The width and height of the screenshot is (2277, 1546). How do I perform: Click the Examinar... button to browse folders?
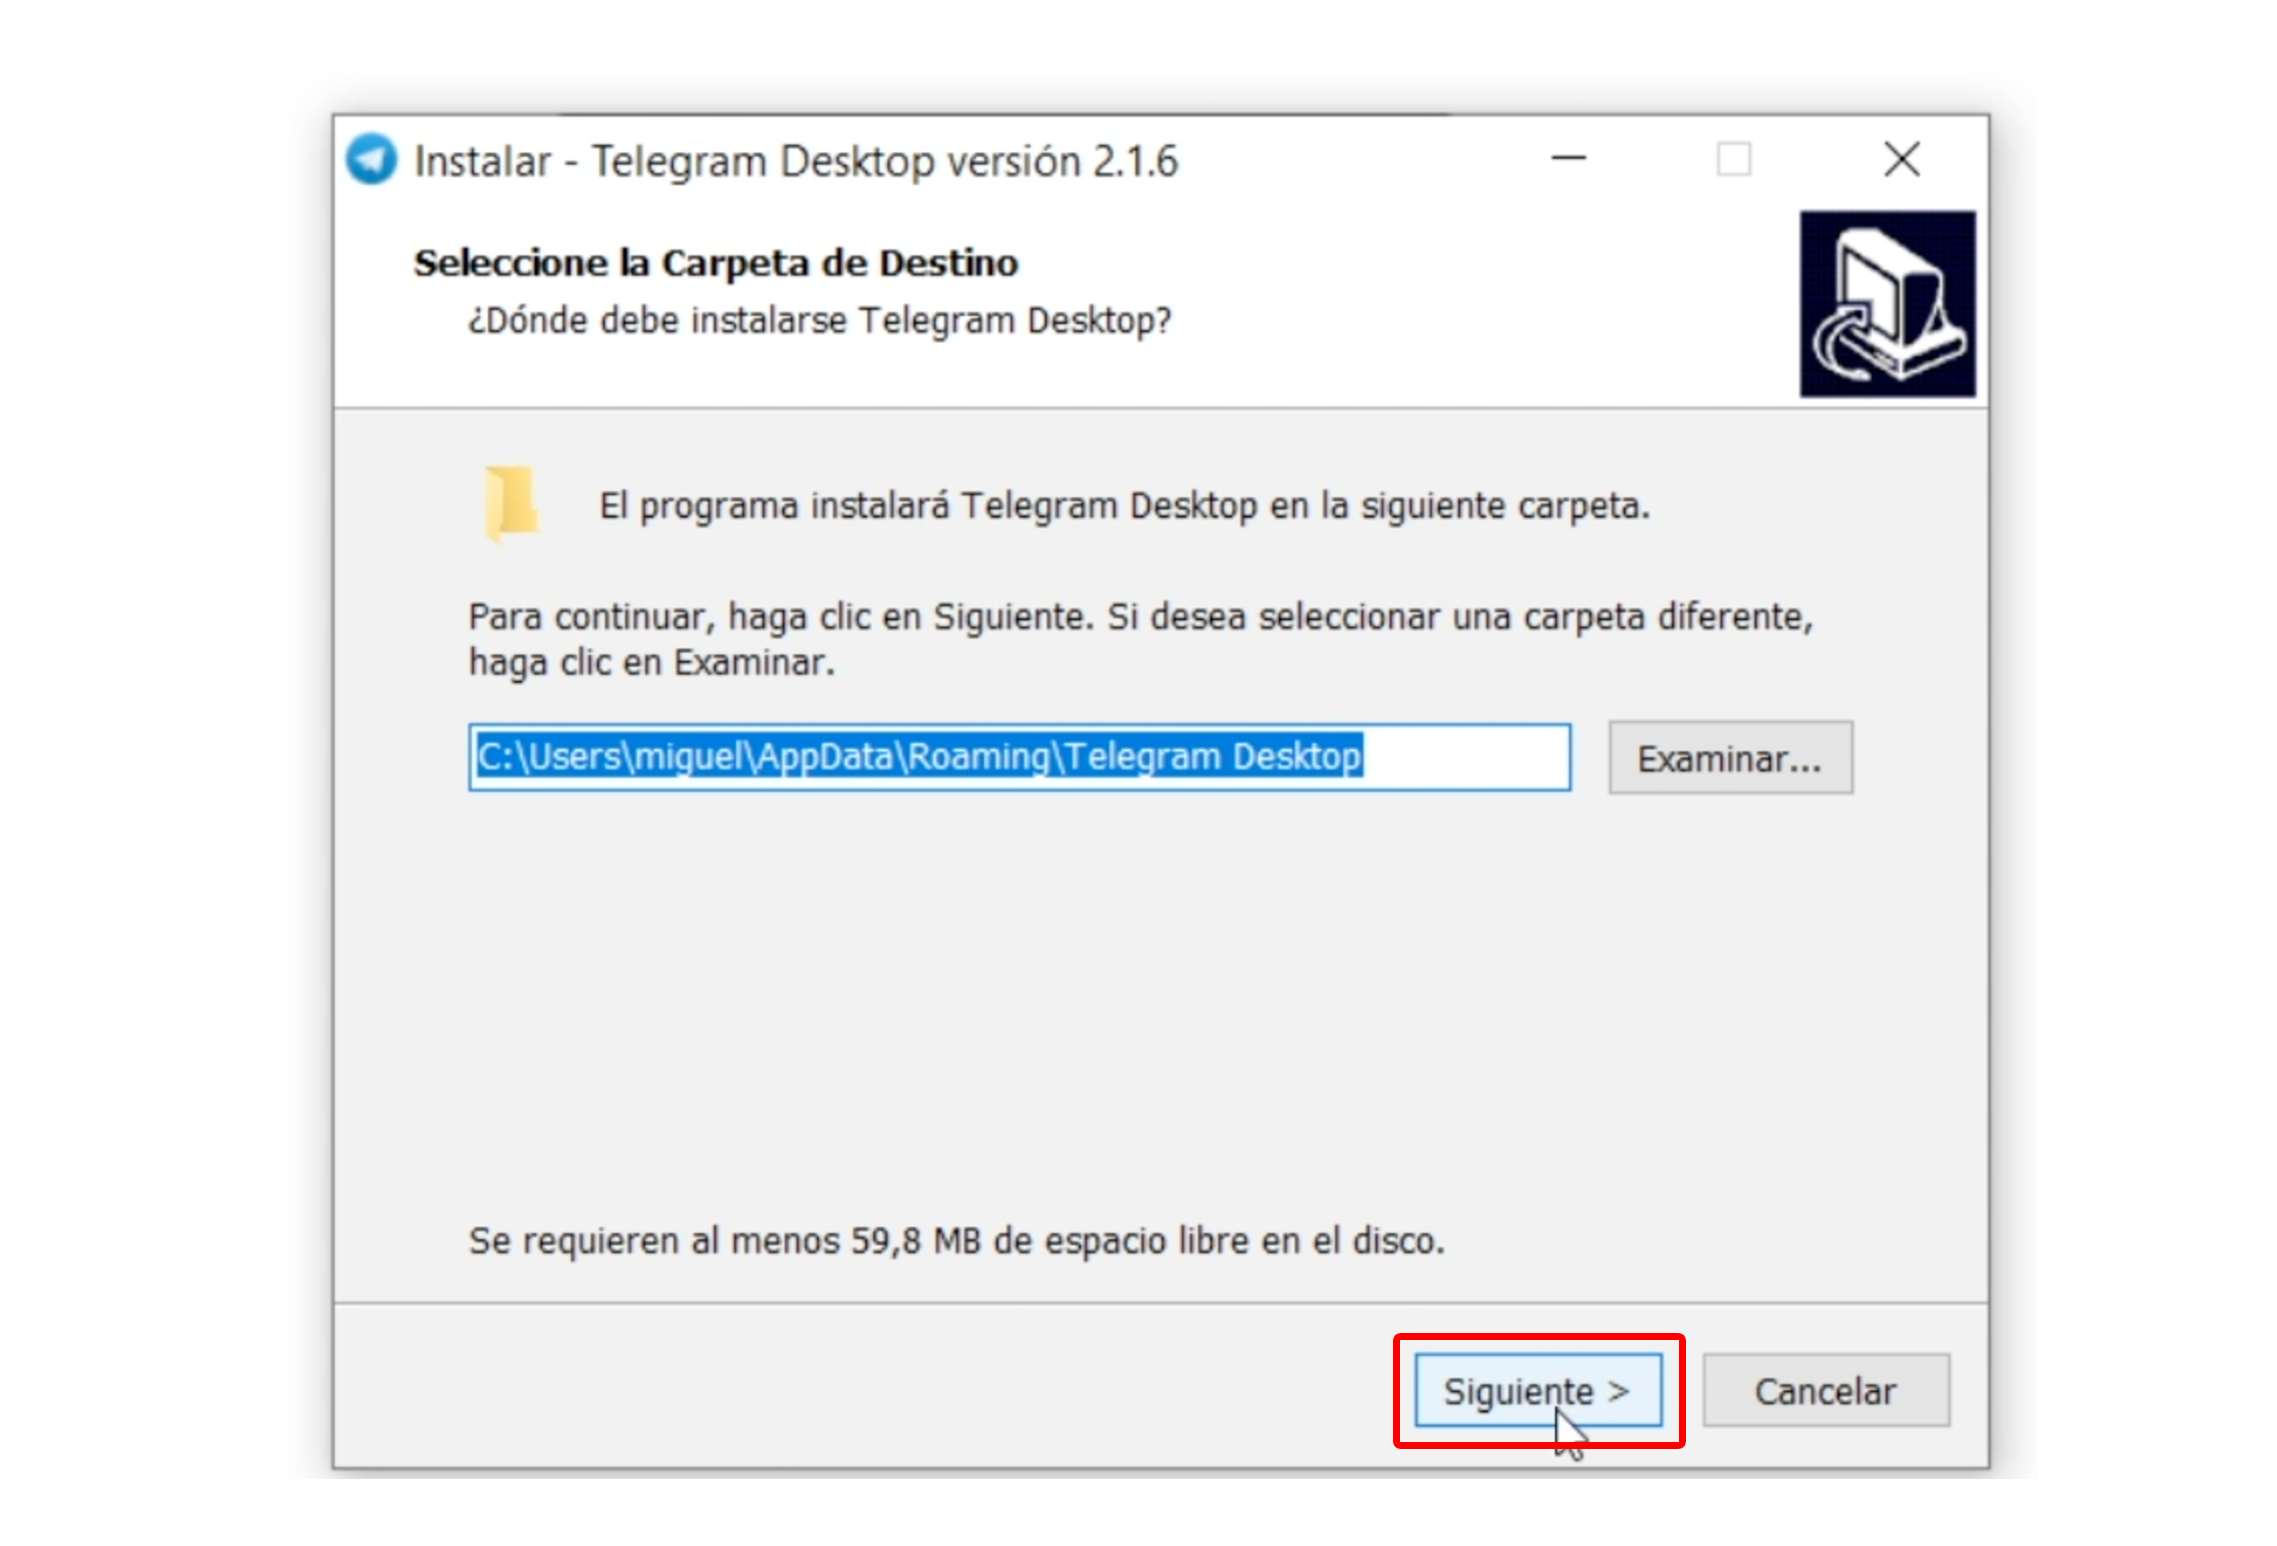click(1728, 756)
